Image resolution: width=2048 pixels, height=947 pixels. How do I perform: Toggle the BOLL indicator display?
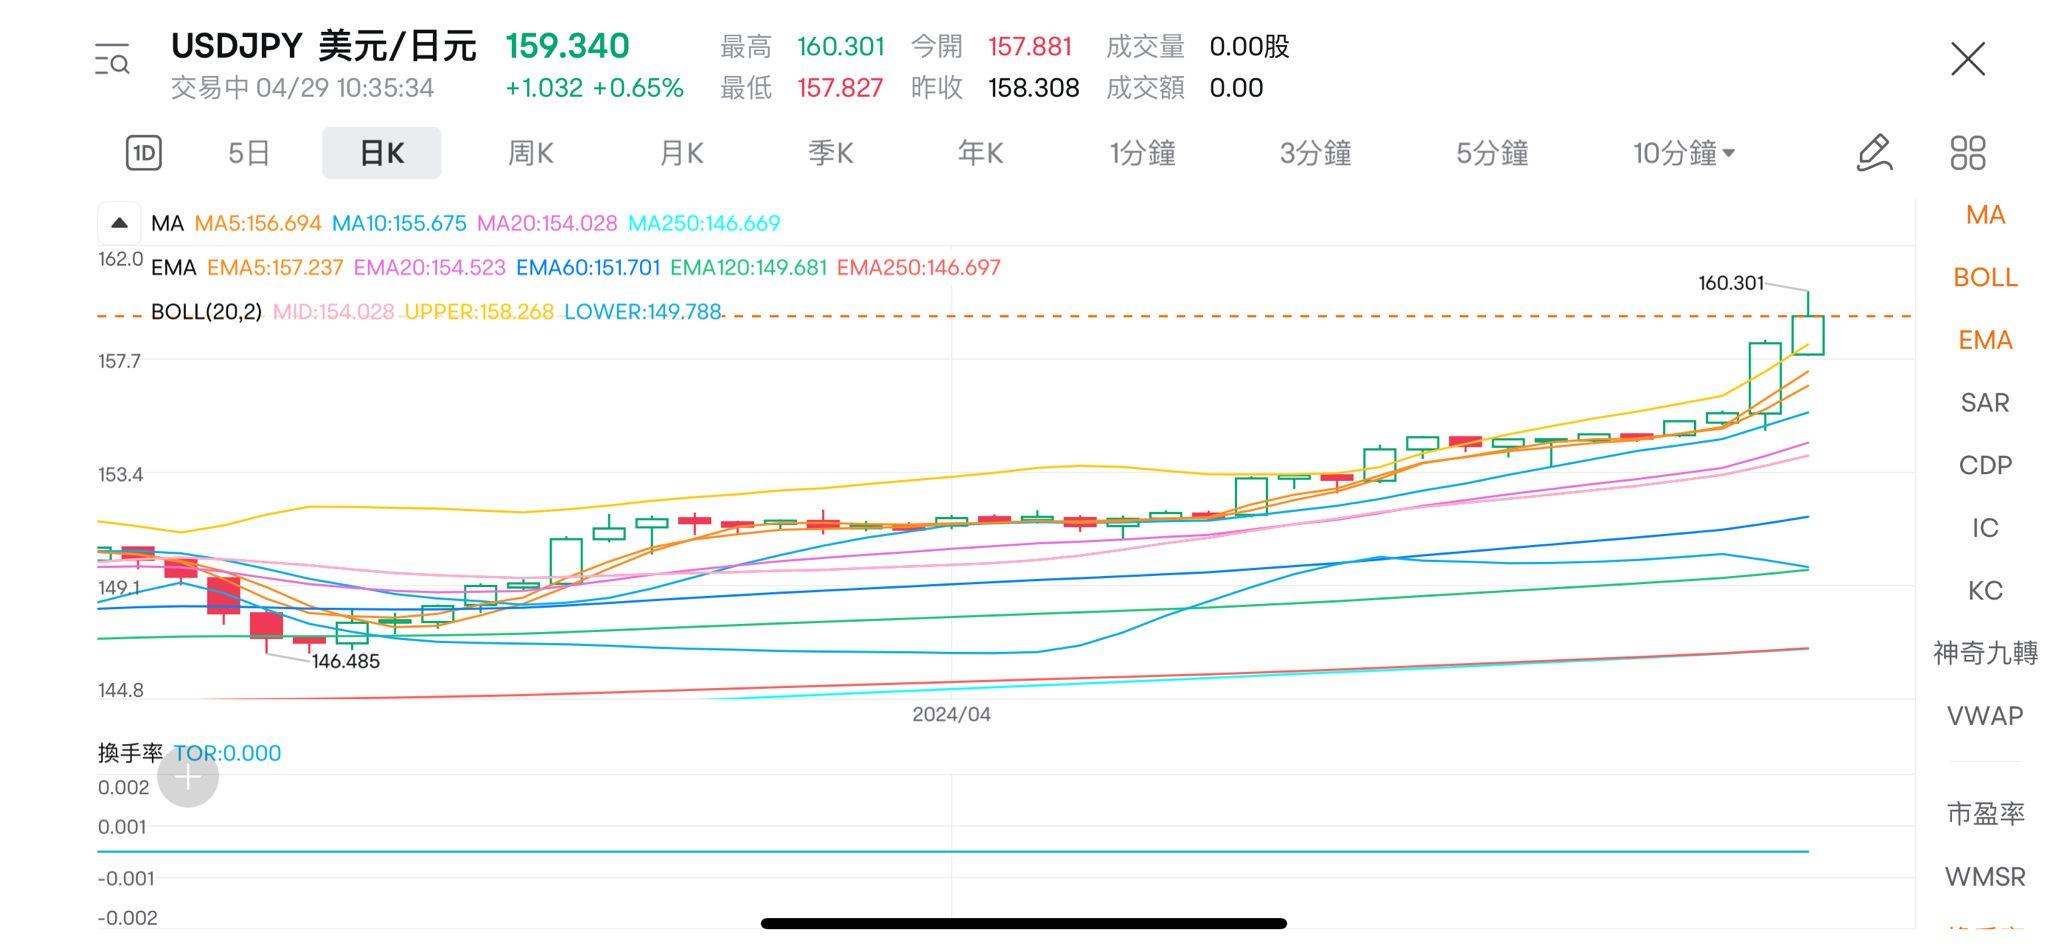tap(1985, 277)
